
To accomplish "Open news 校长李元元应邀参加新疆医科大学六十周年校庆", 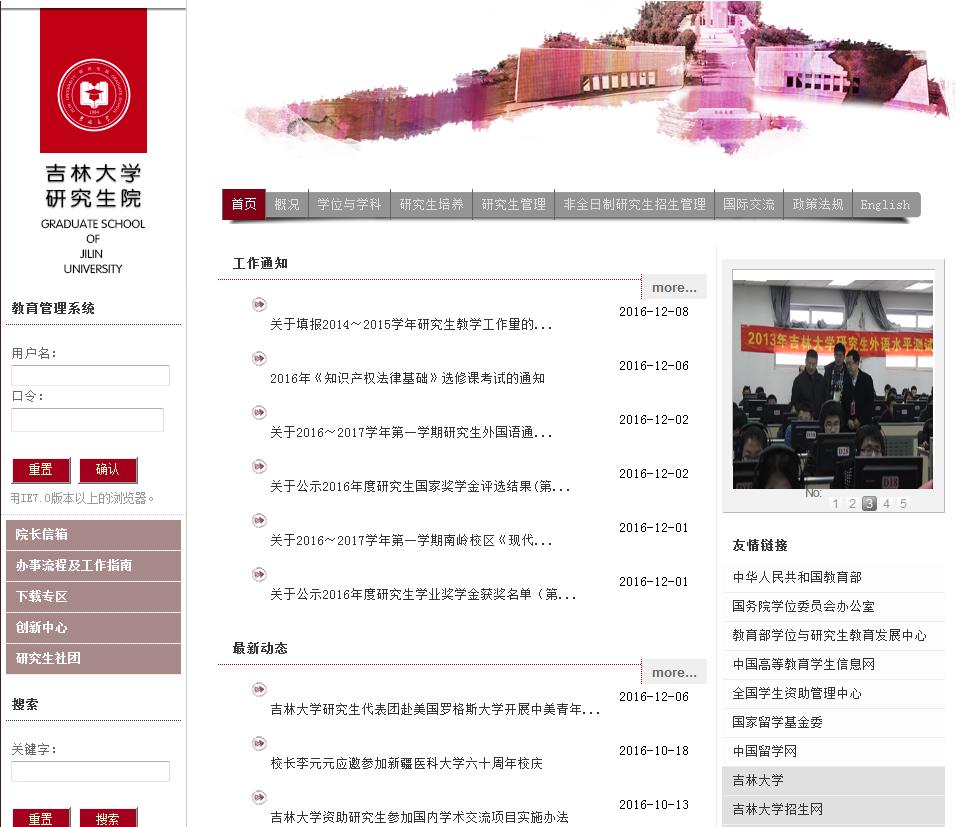I will pyautogui.click(x=406, y=764).
